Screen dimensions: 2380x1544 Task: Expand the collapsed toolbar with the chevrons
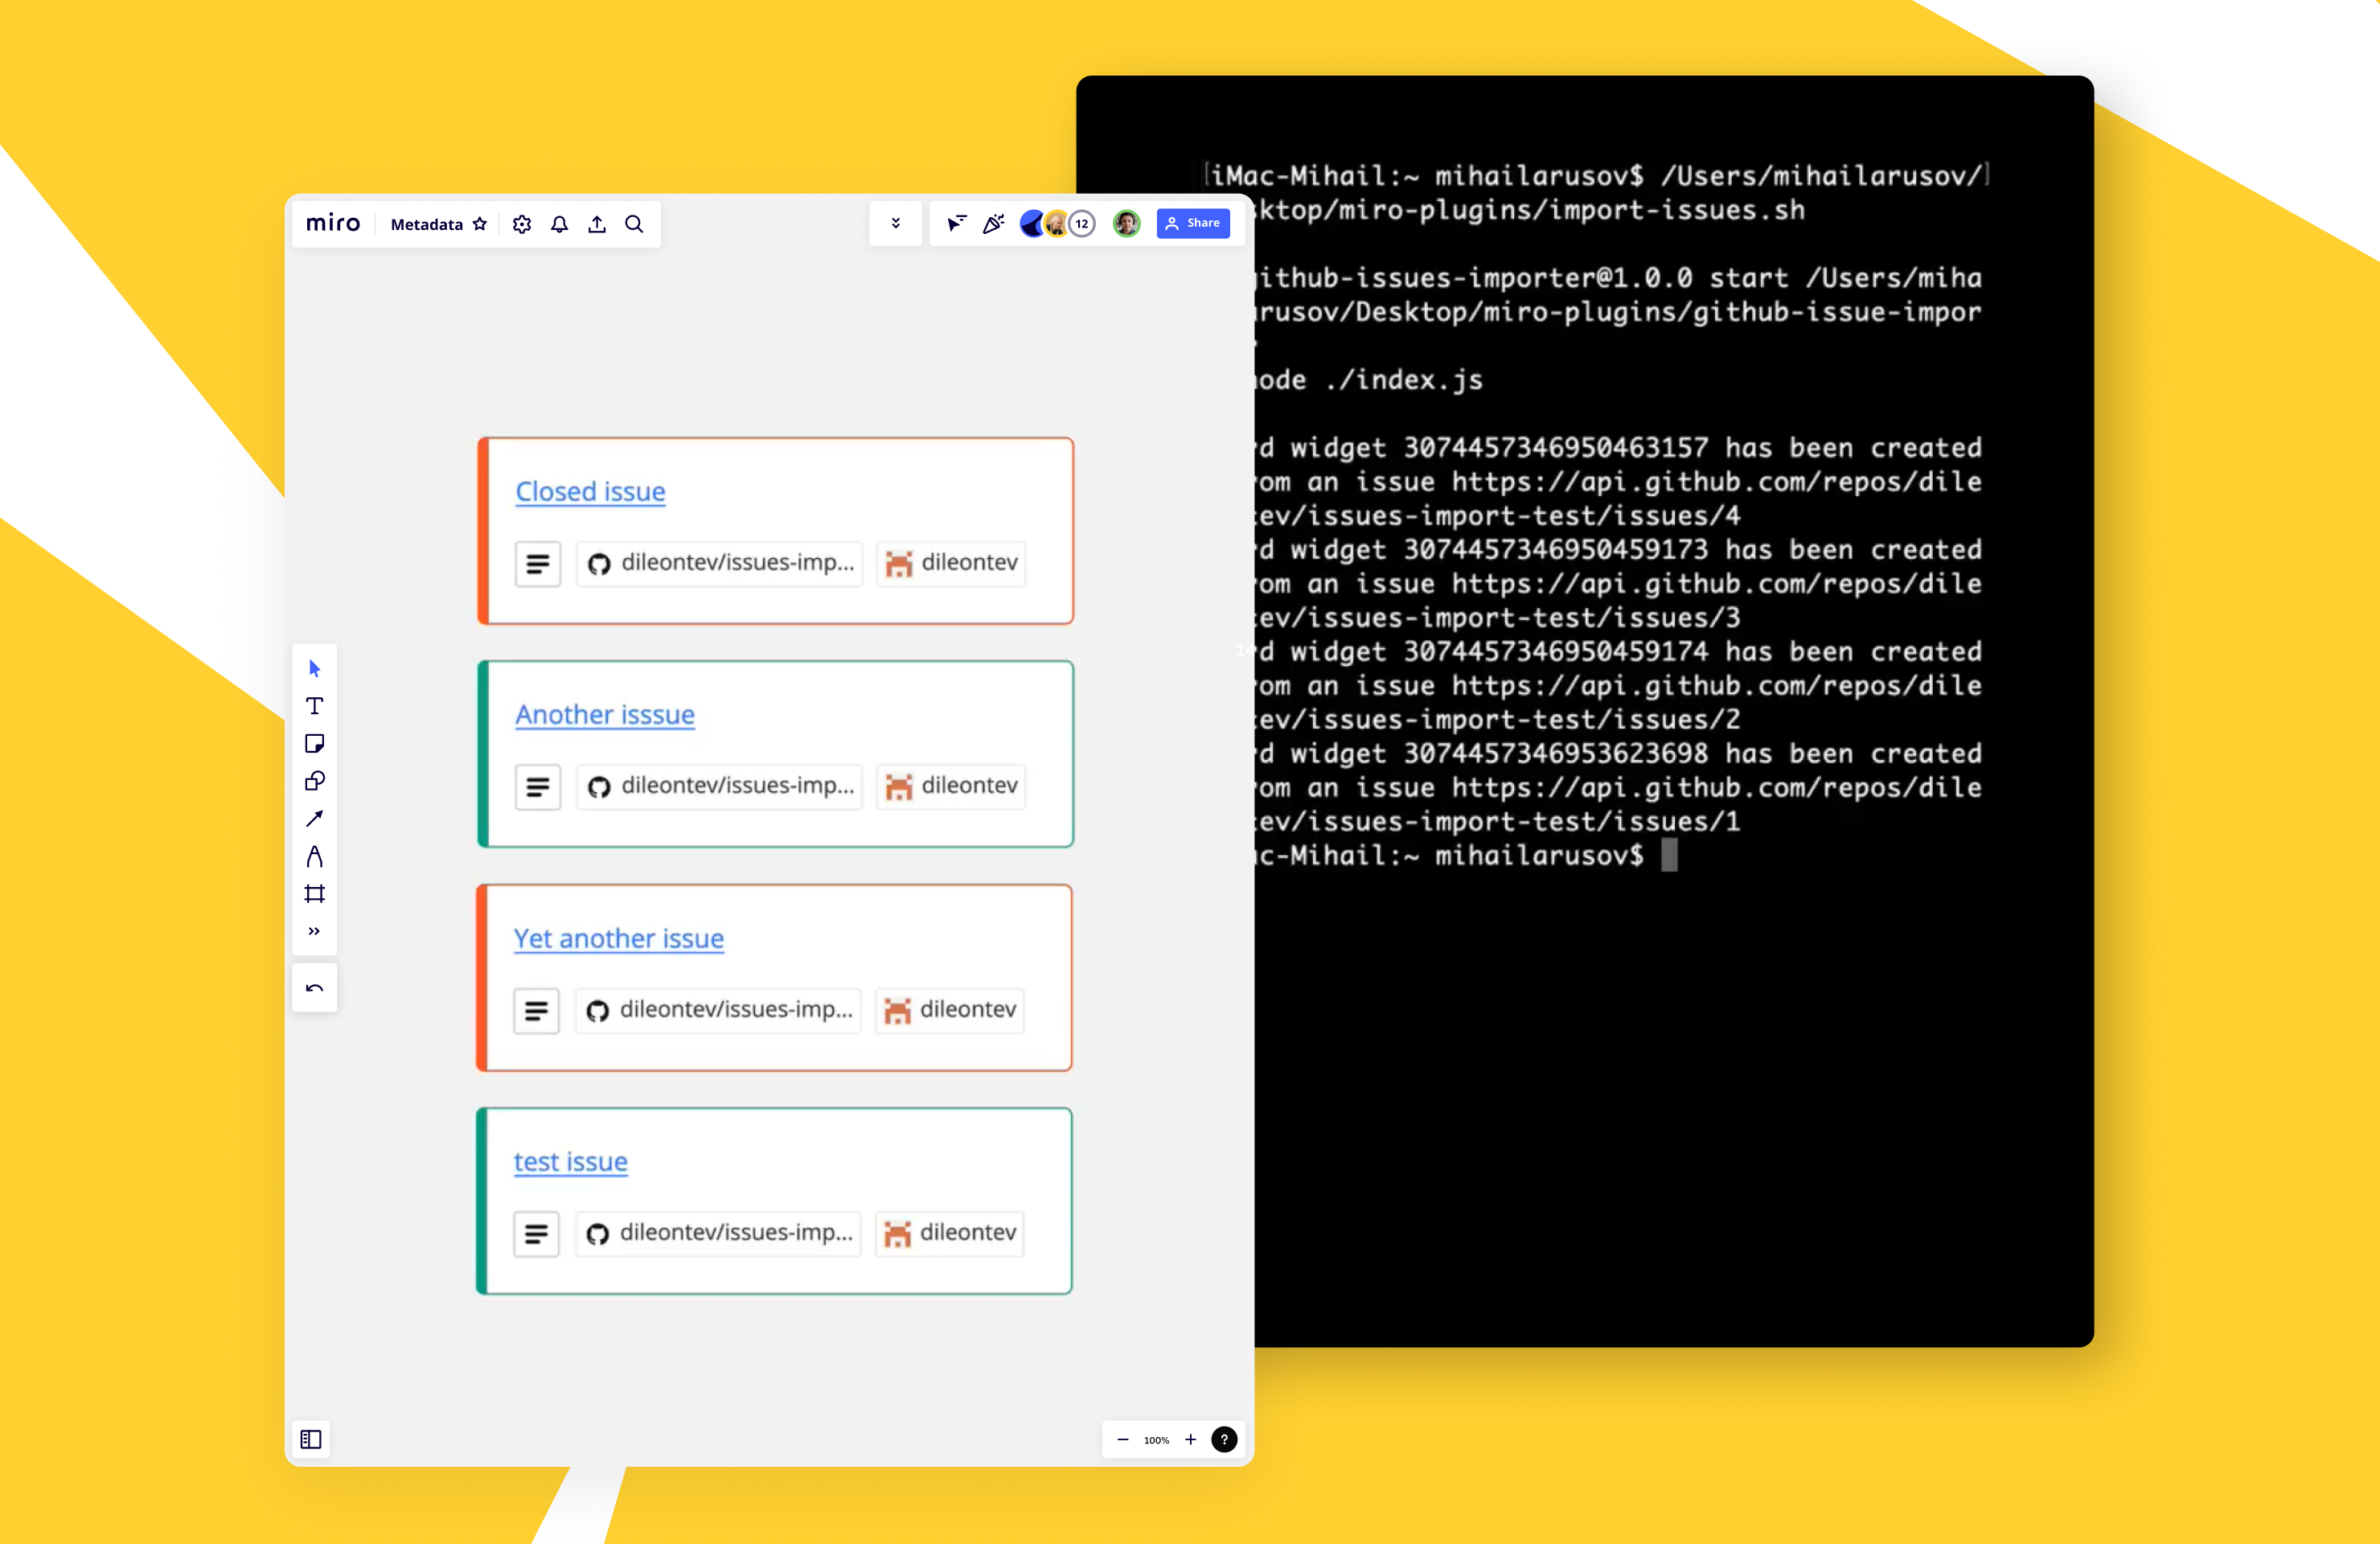click(895, 223)
